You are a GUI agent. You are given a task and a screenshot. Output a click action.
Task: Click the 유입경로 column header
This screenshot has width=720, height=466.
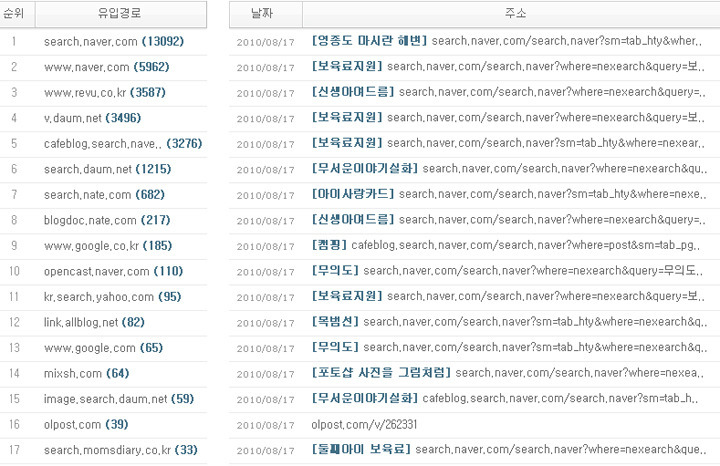click(121, 14)
